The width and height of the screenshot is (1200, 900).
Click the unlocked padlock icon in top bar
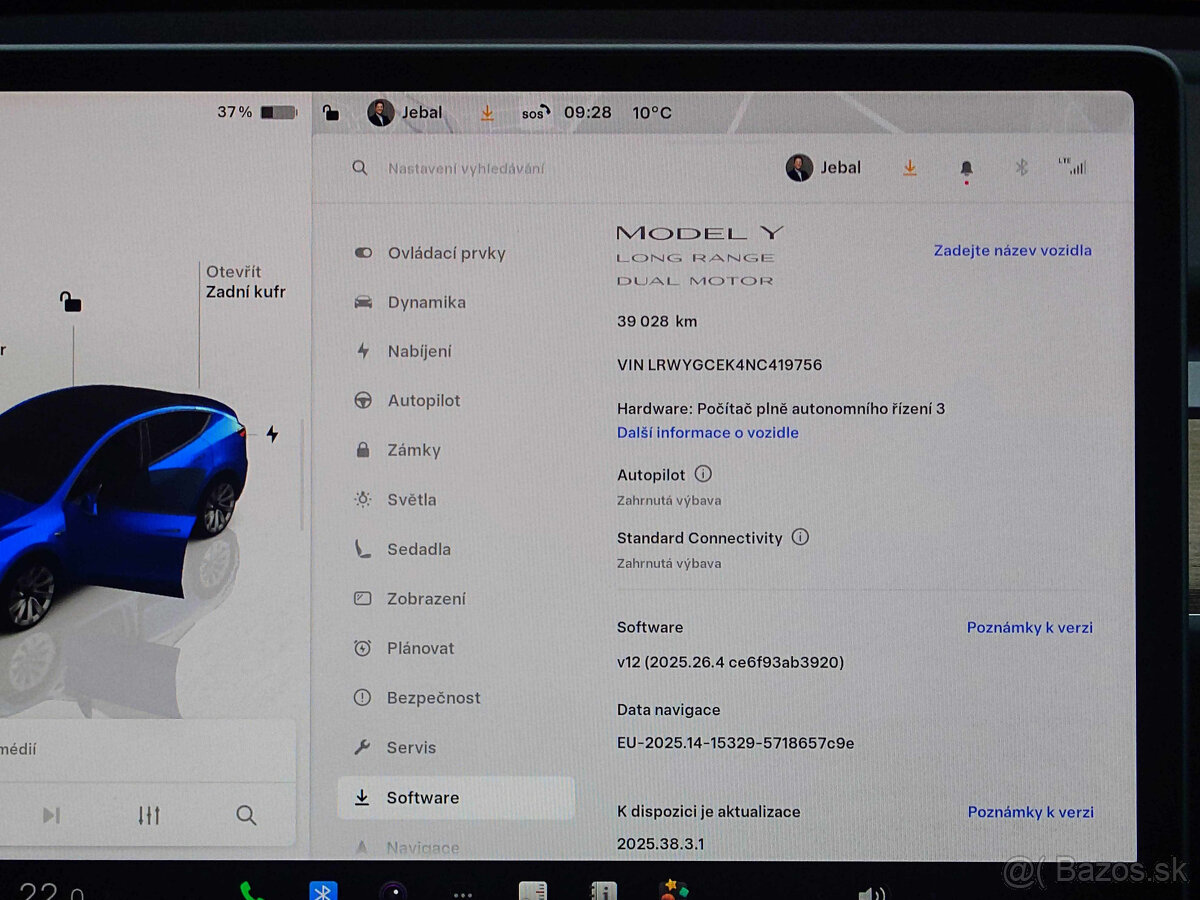pos(330,112)
